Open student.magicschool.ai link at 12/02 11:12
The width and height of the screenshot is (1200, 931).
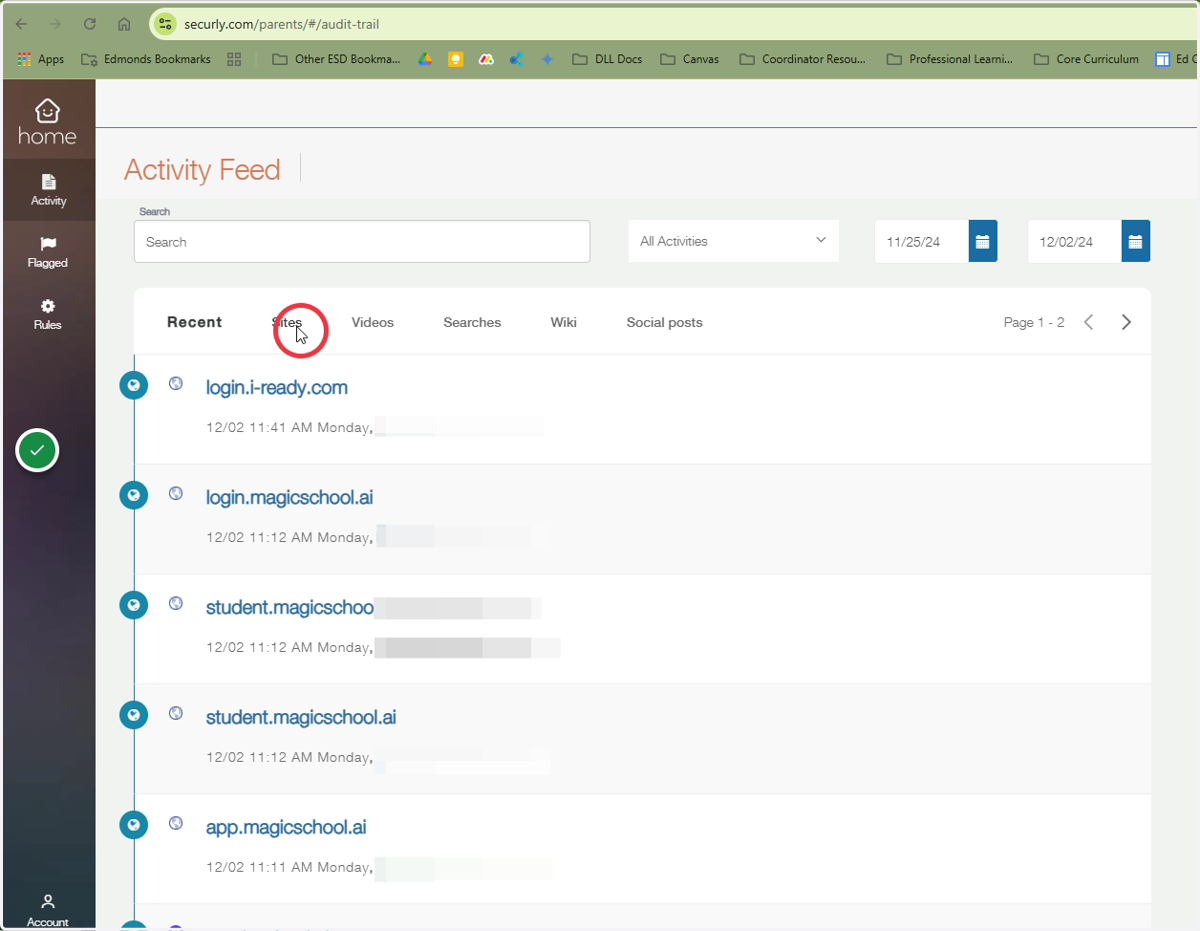pos(301,718)
